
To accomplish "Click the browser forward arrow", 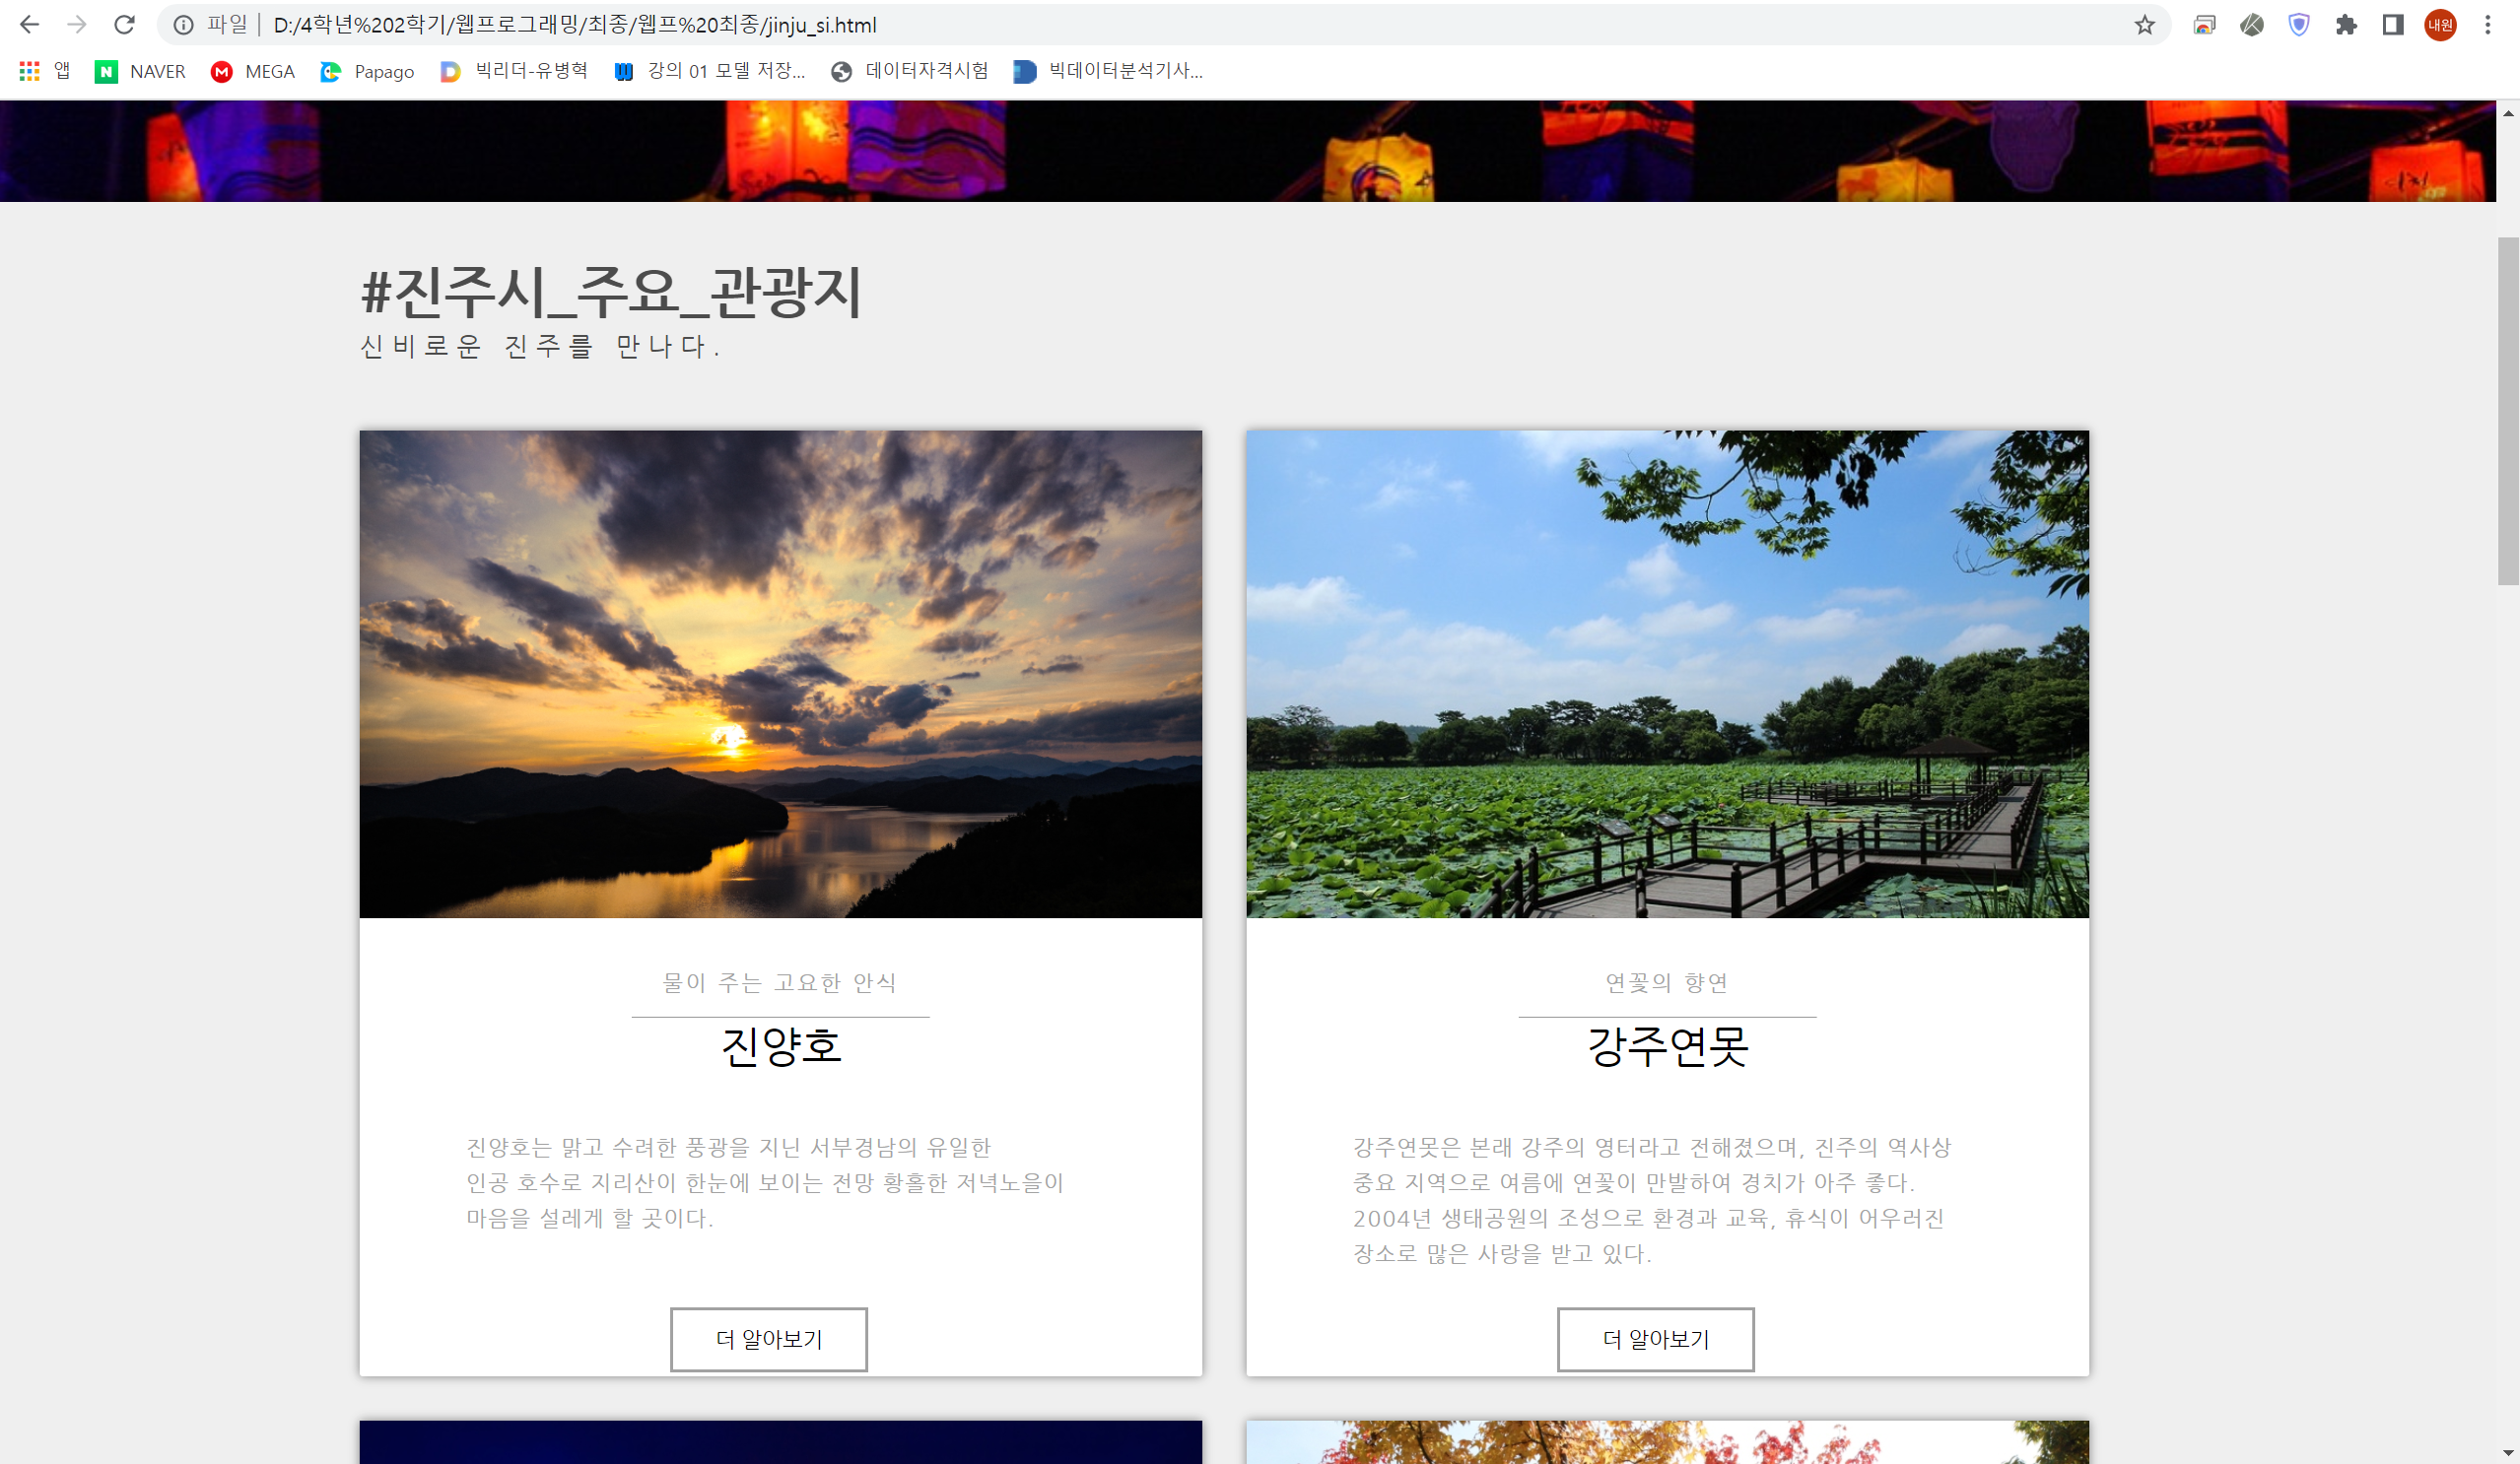I will (x=77, y=25).
